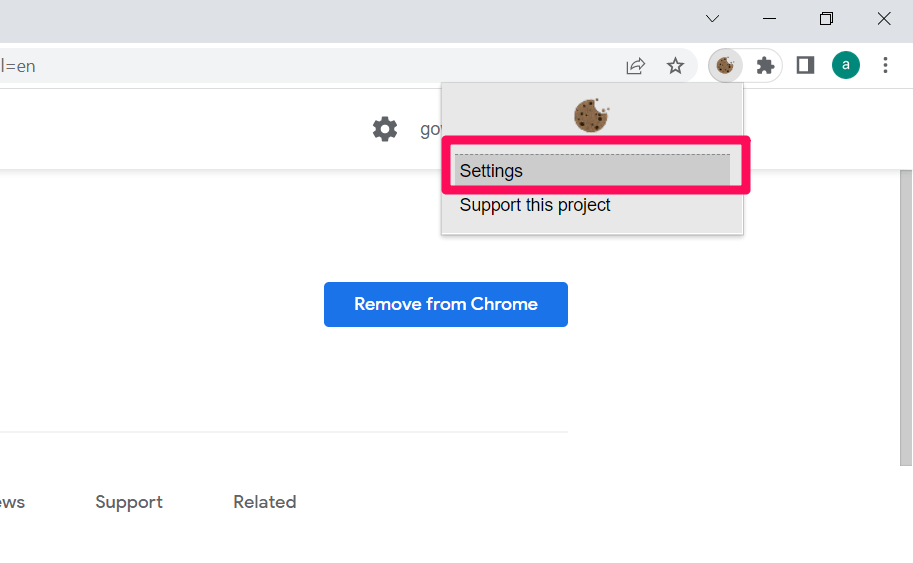
Task: Switch to the Related tab
Action: (264, 502)
